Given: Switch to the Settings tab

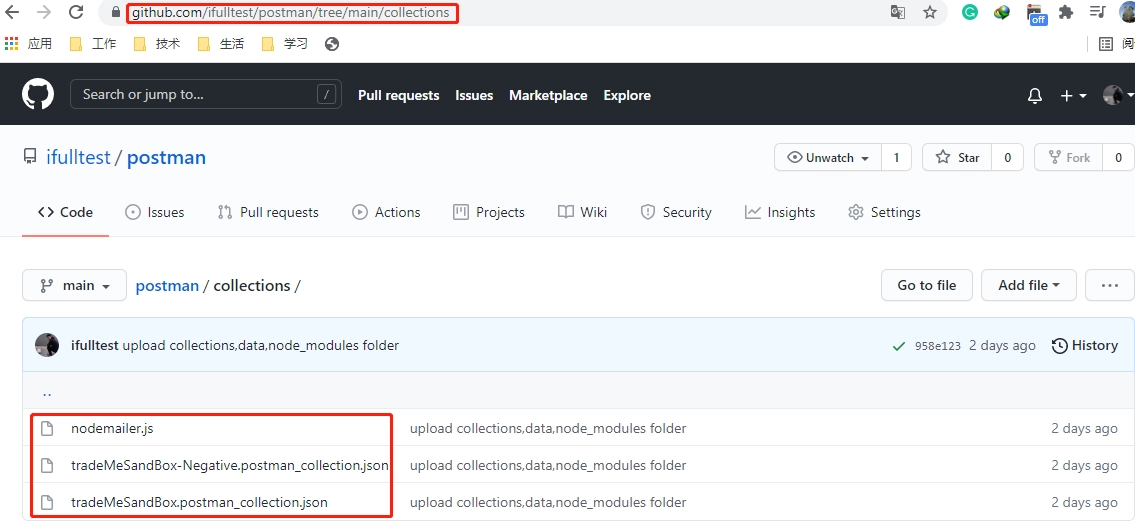Looking at the screenshot, I should (x=885, y=212).
